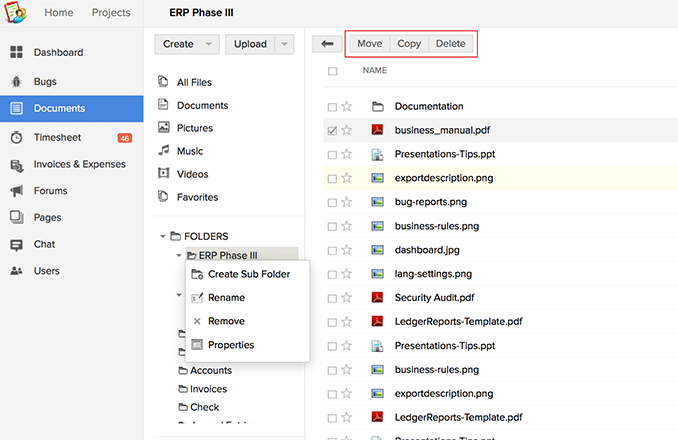Click the Chat icon in sidebar

[x=17, y=244]
